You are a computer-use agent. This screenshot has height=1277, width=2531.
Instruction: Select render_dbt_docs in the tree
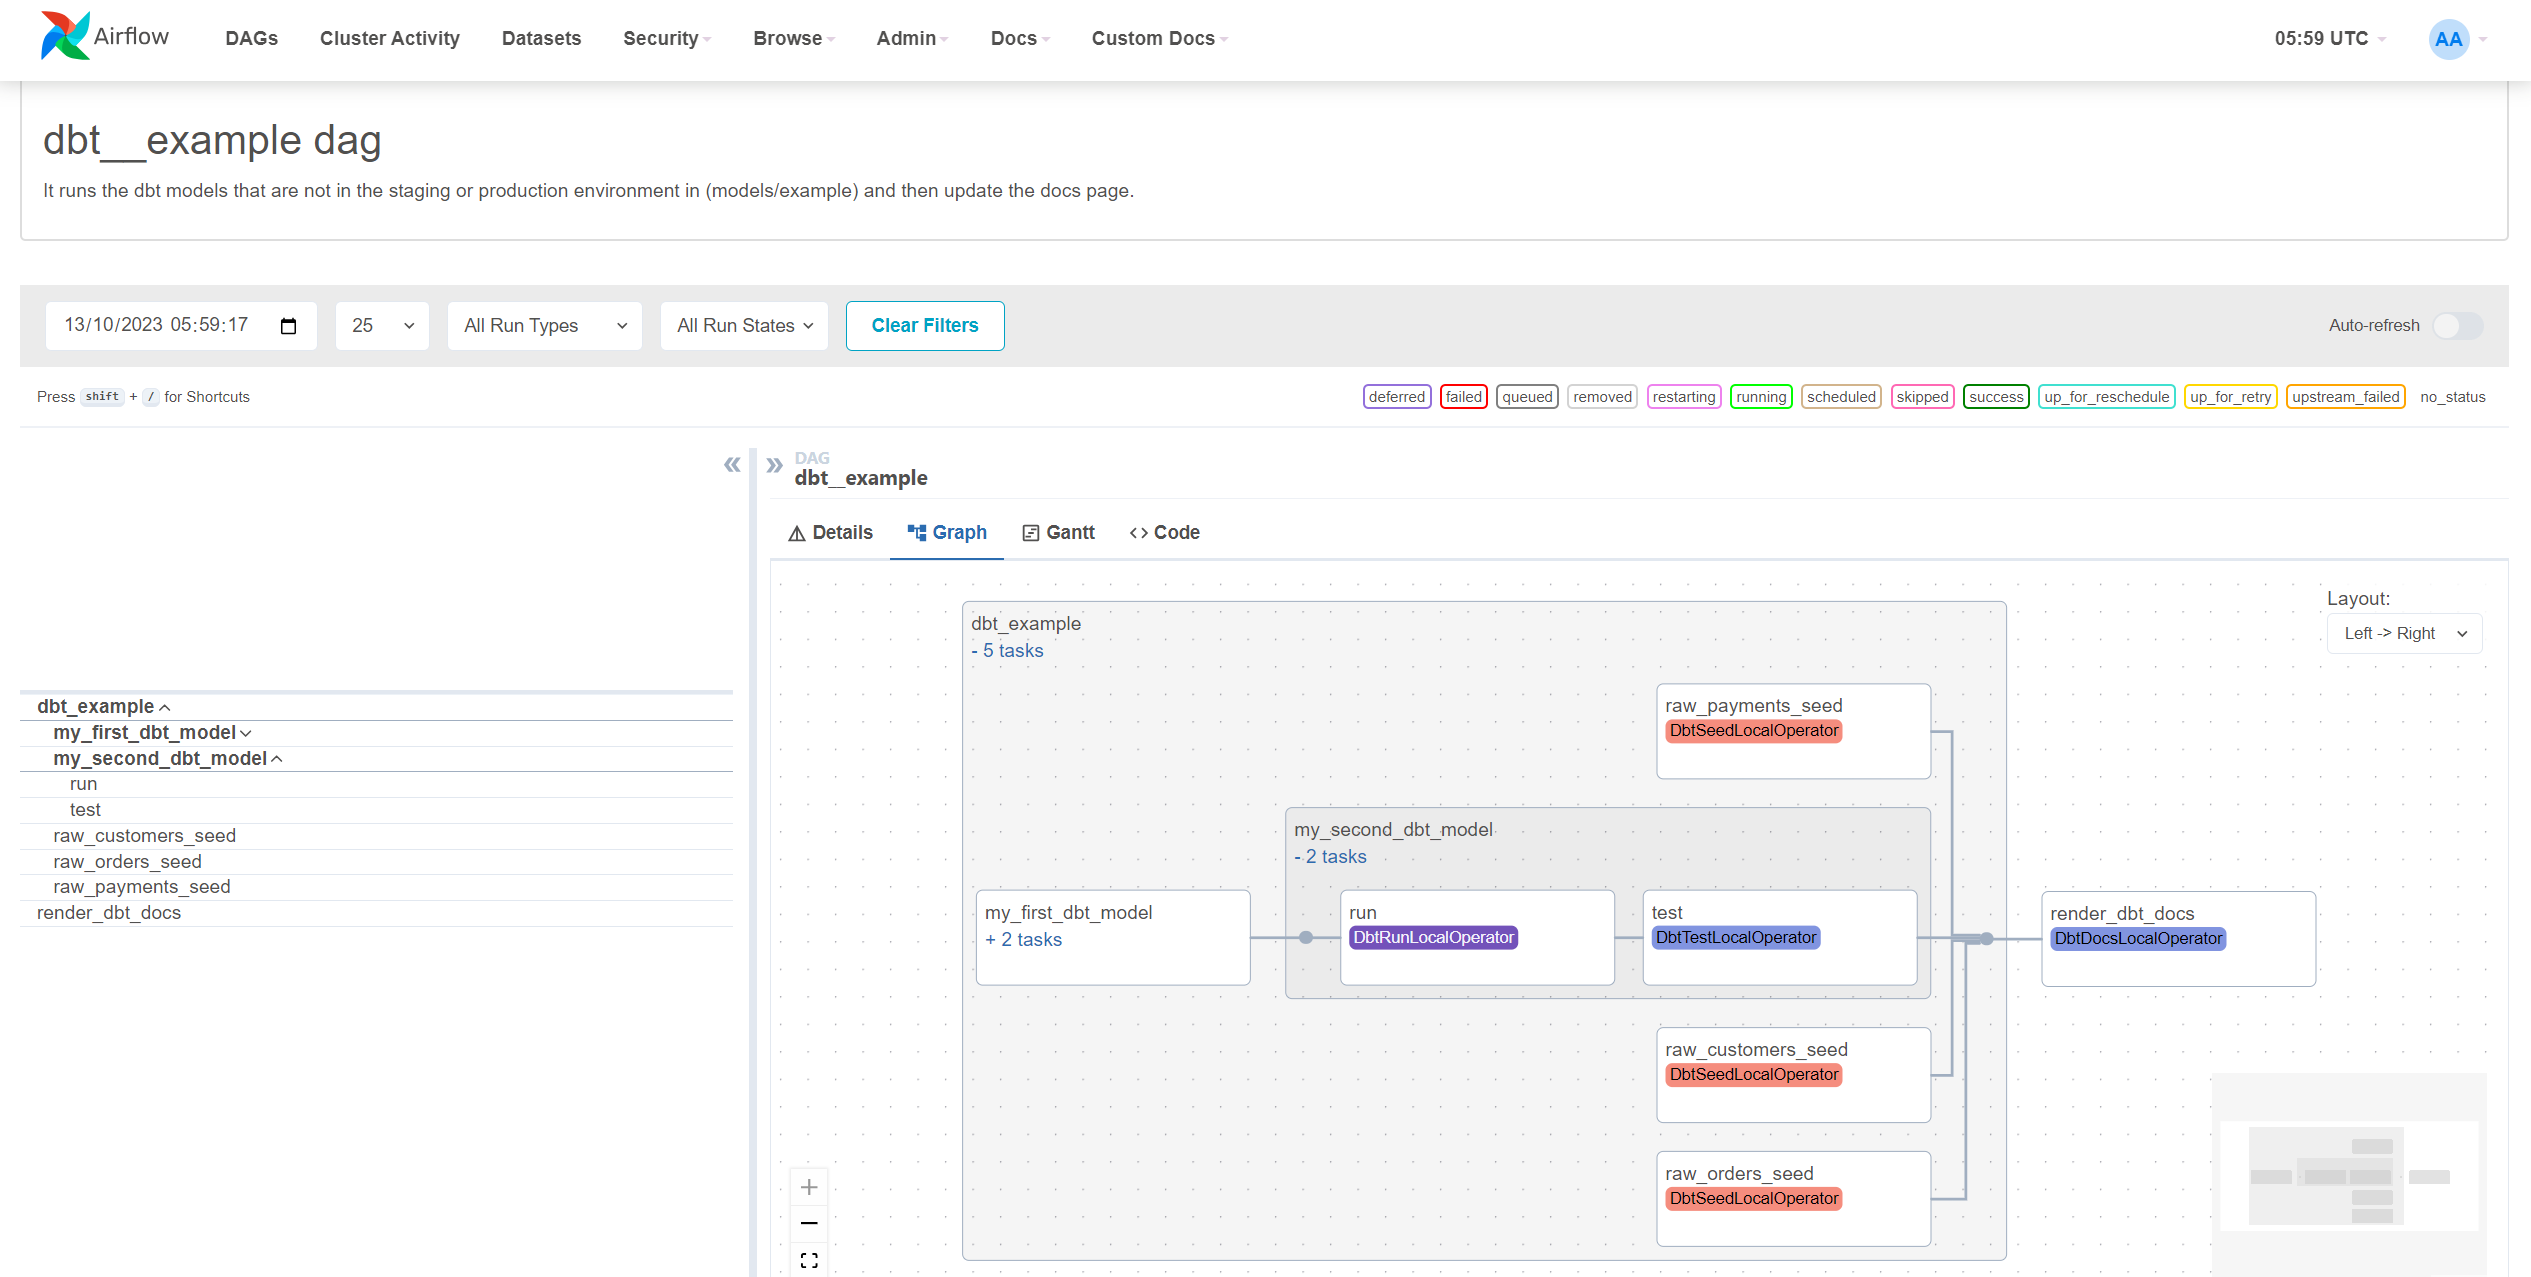click(x=376, y=913)
